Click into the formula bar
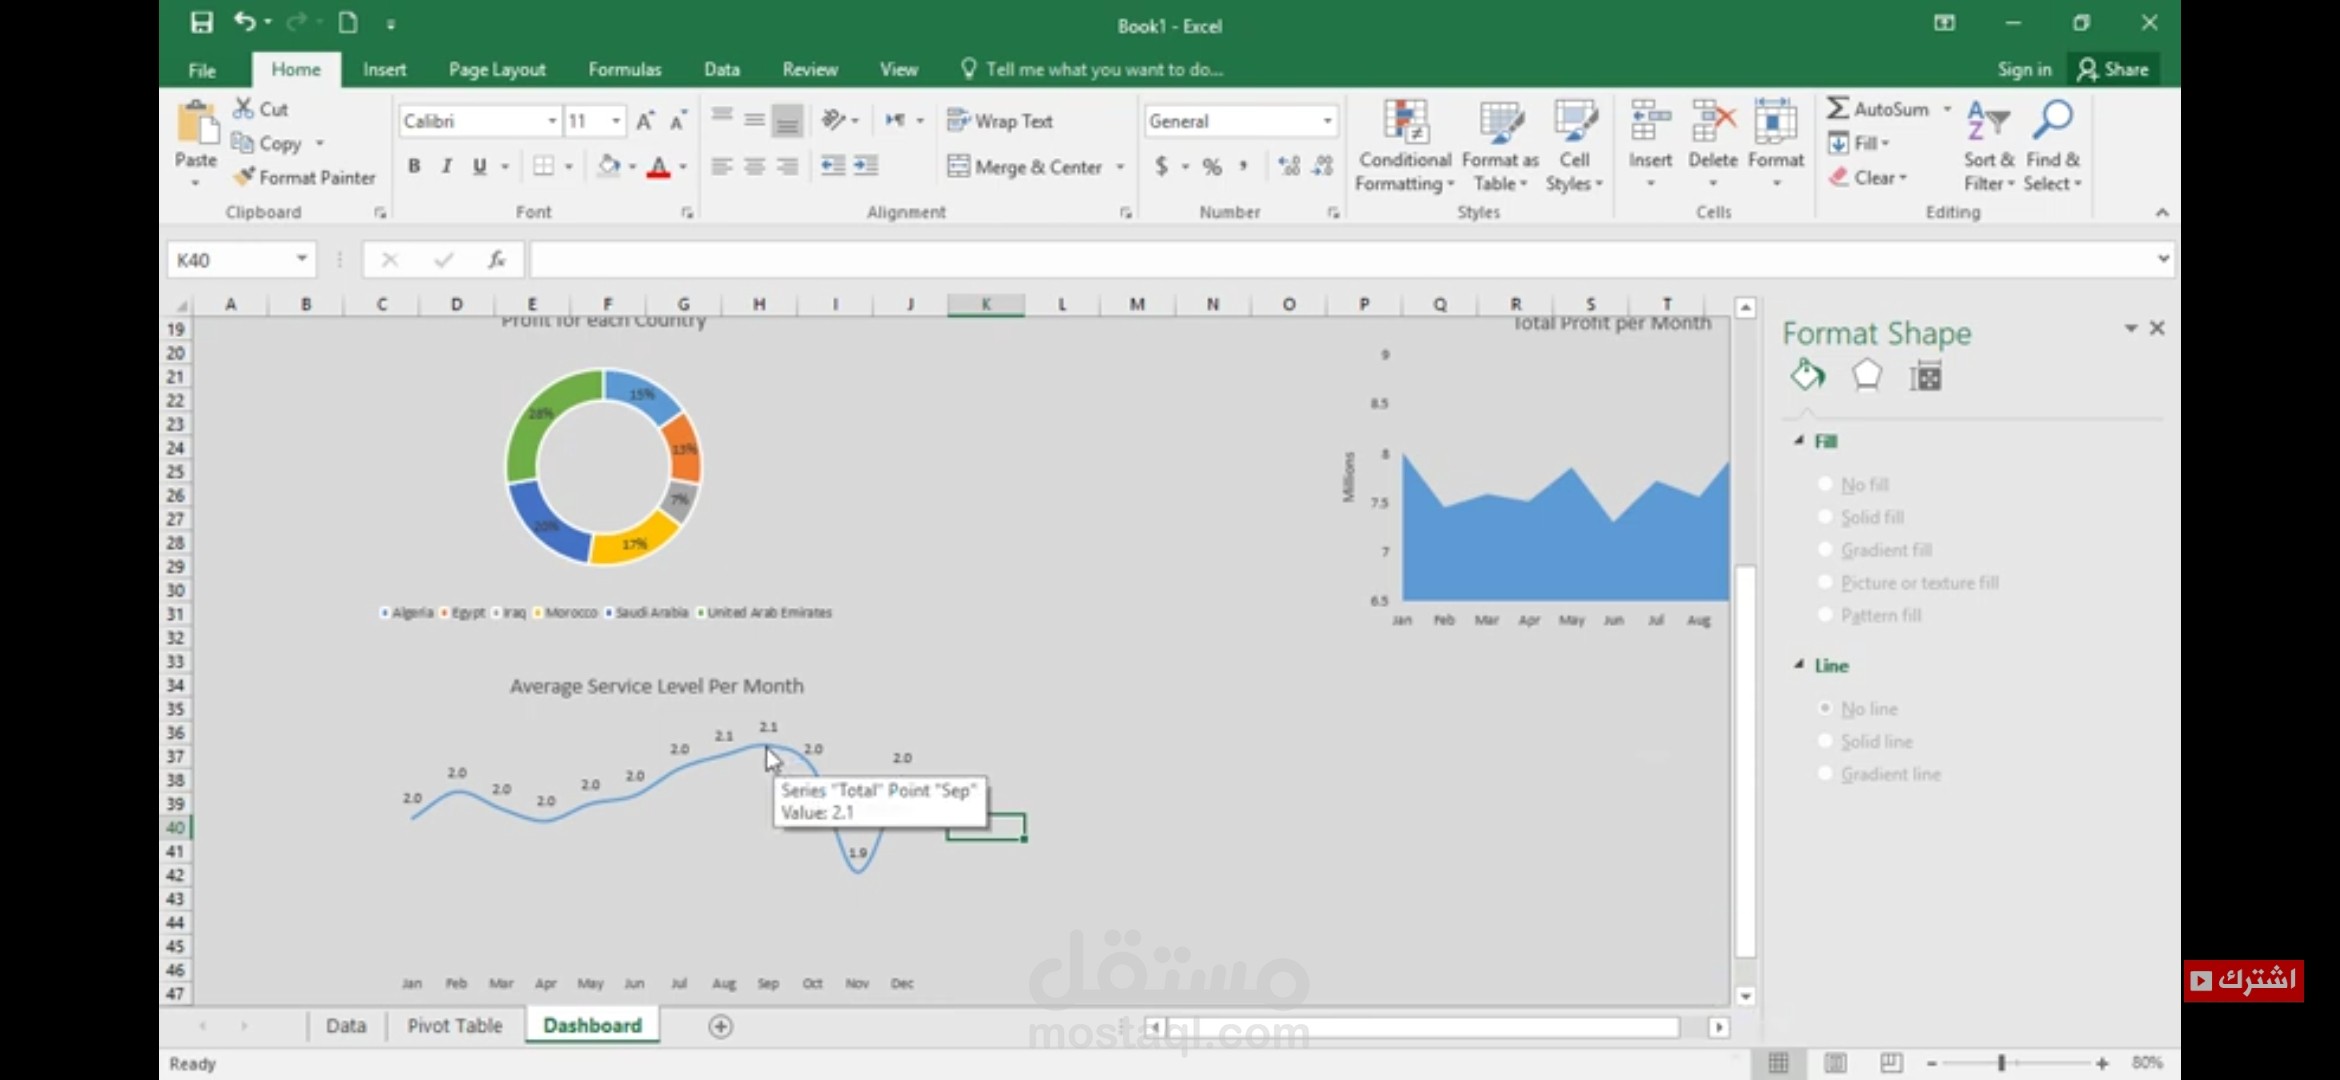Screen dimensions: 2340x1080 click(x=1300, y=260)
